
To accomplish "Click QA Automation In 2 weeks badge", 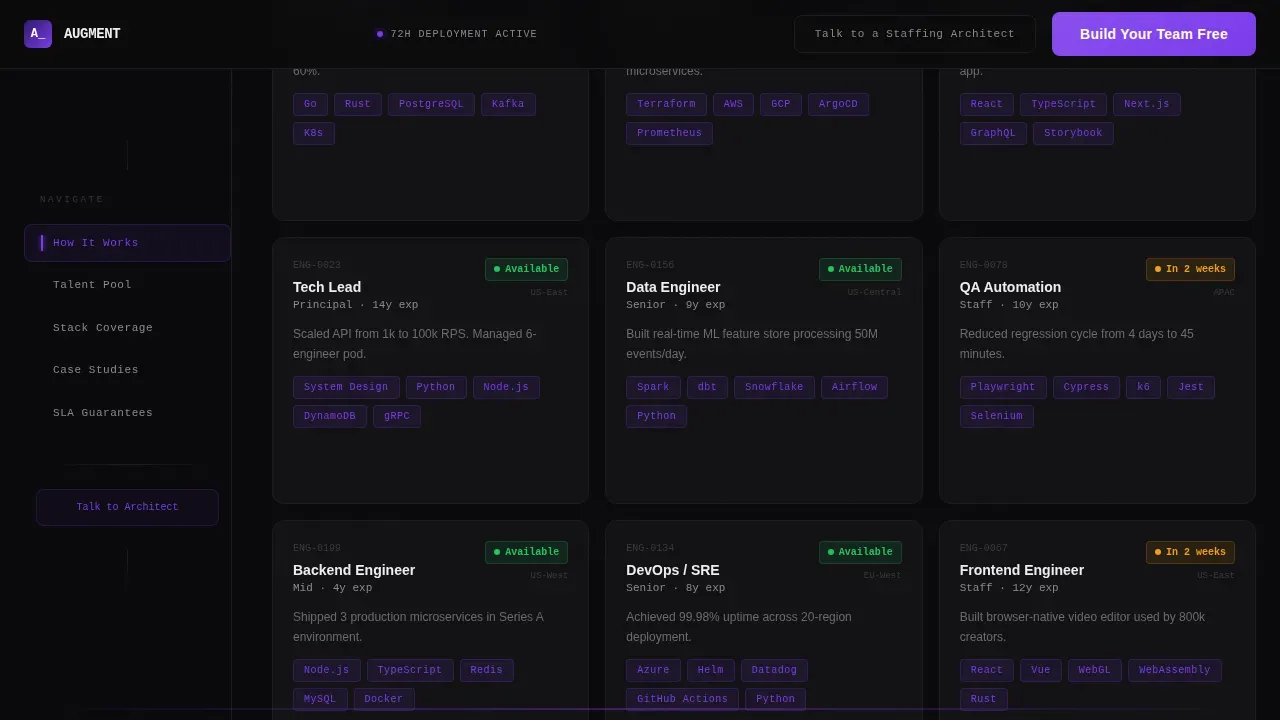I will (1190, 269).
